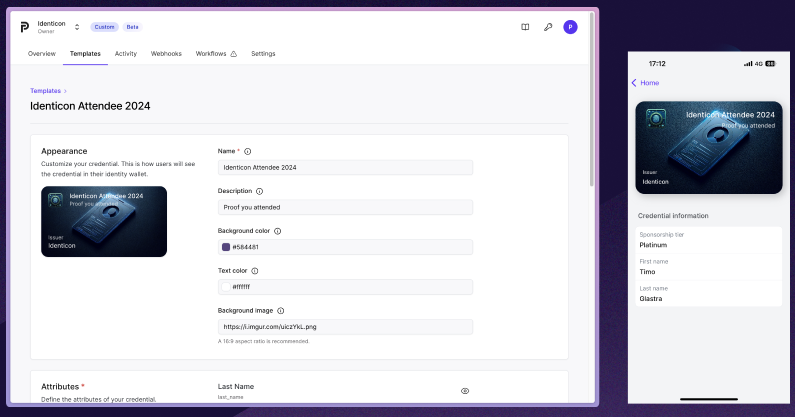Tap the Last name Glastra row
The height and width of the screenshot is (417, 795).
coord(708,294)
